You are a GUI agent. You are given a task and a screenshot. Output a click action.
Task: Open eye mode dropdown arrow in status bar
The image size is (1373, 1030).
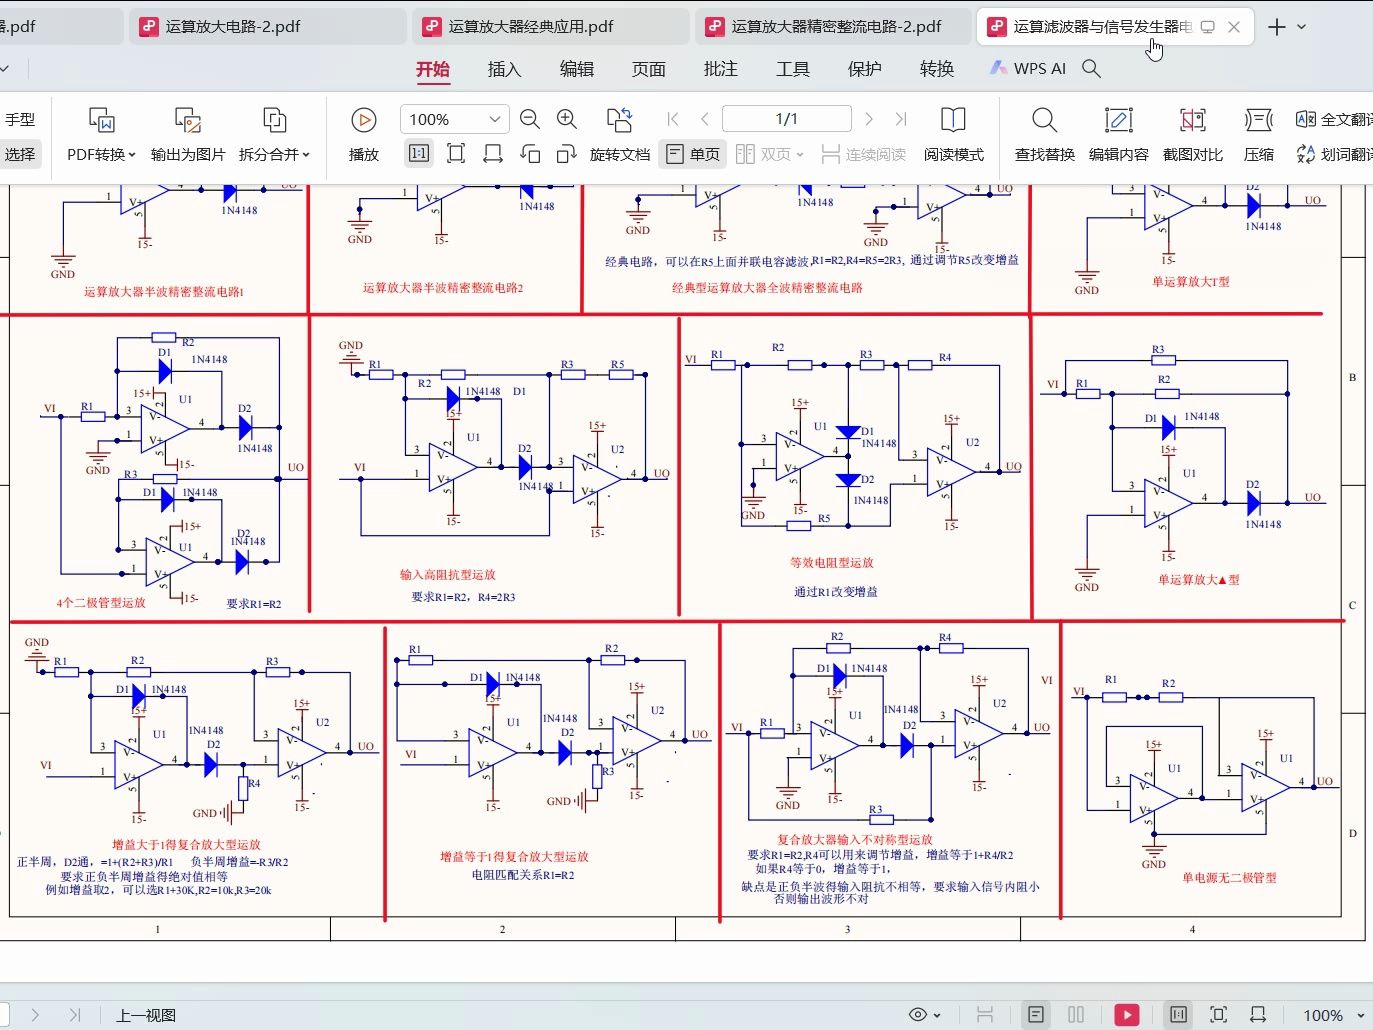(x=938, y=1016)
